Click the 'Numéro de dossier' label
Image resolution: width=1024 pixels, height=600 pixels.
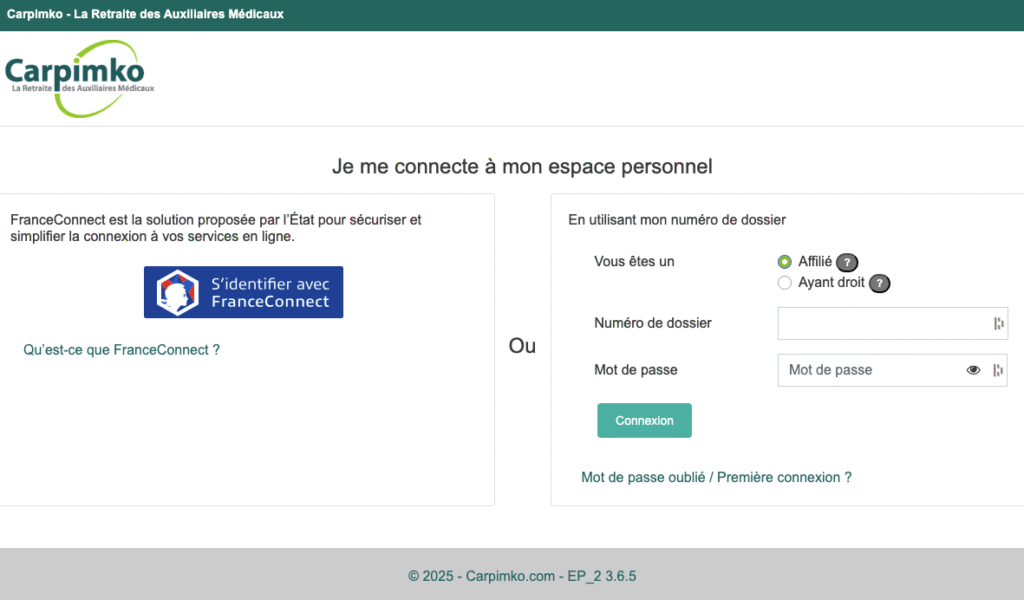652,323
